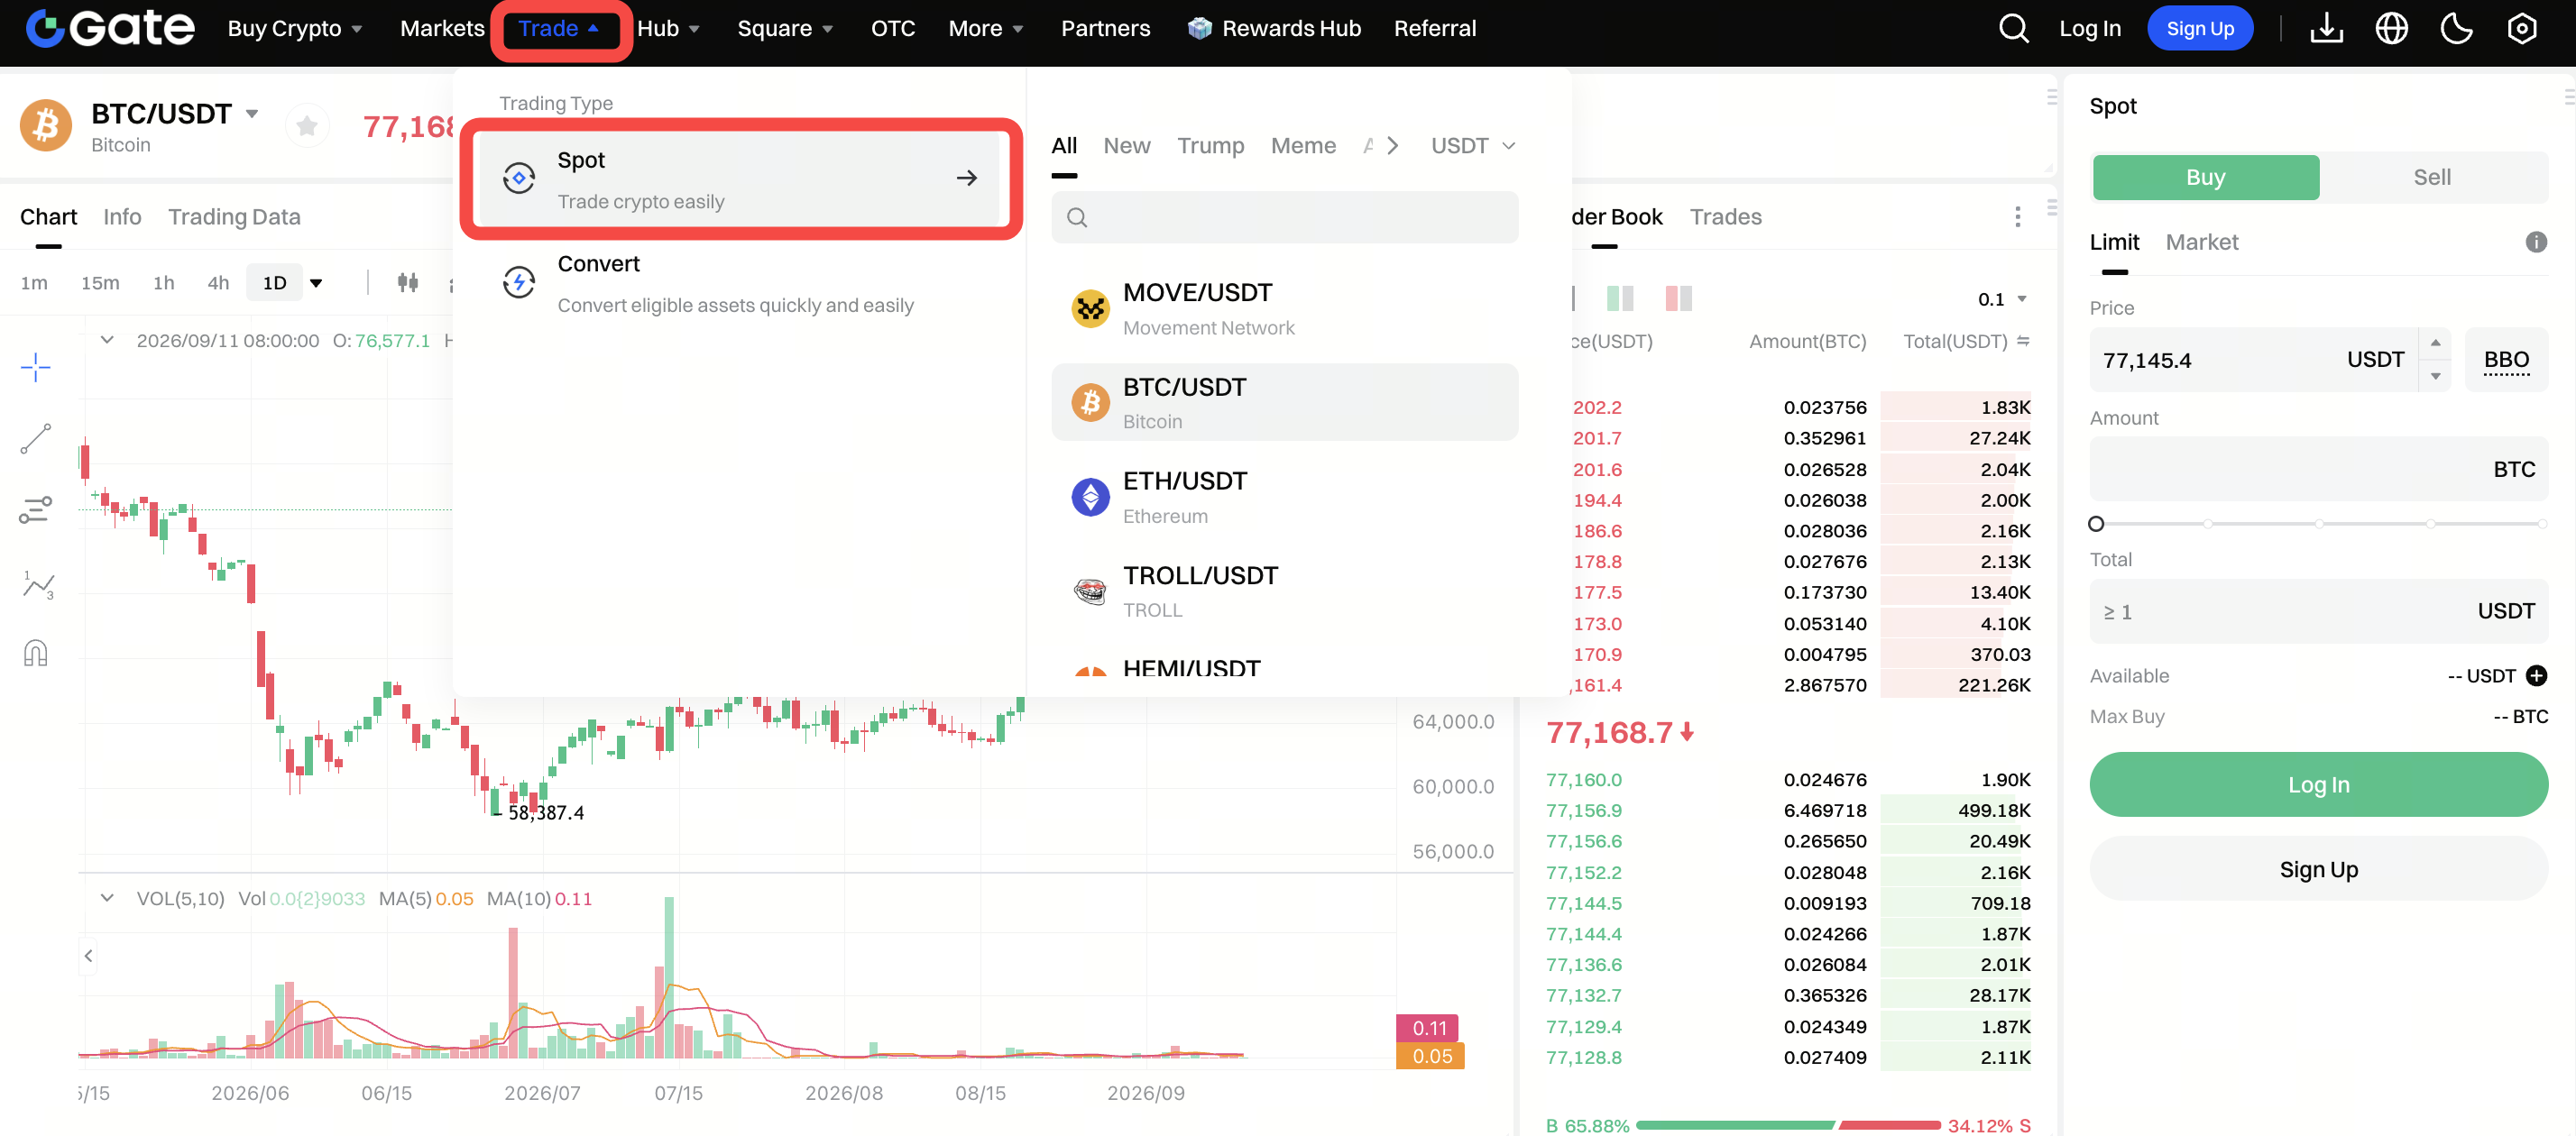Toggle dark mode moon icon

pyautogui.click(x=2456, y=29)
